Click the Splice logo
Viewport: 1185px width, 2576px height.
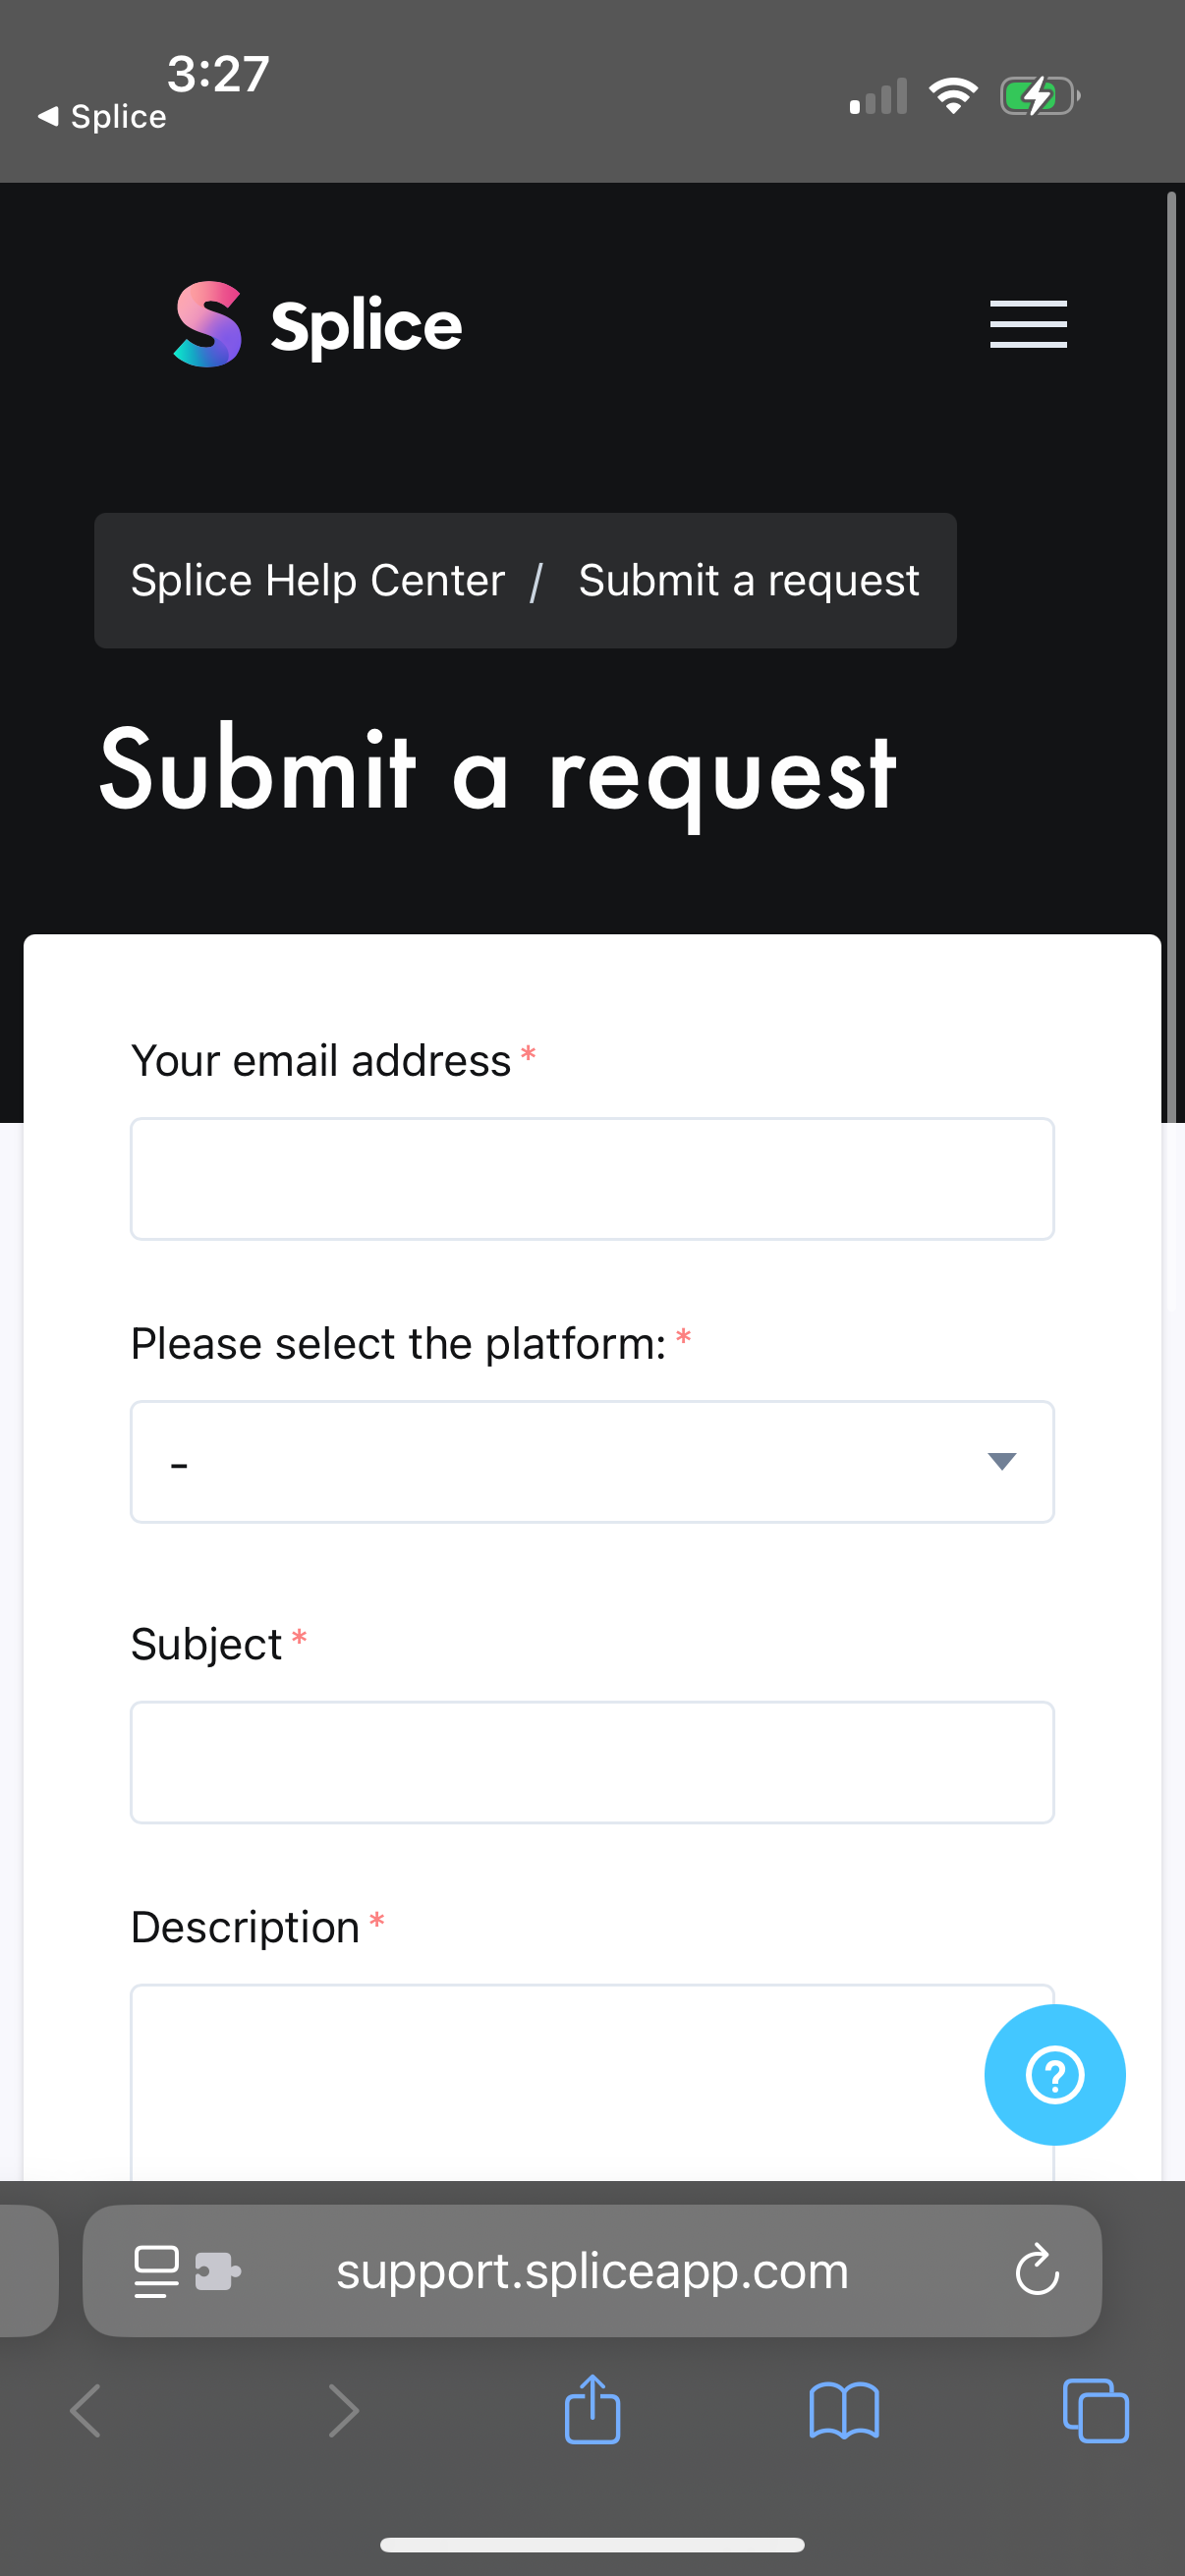(x=315, y=324)
